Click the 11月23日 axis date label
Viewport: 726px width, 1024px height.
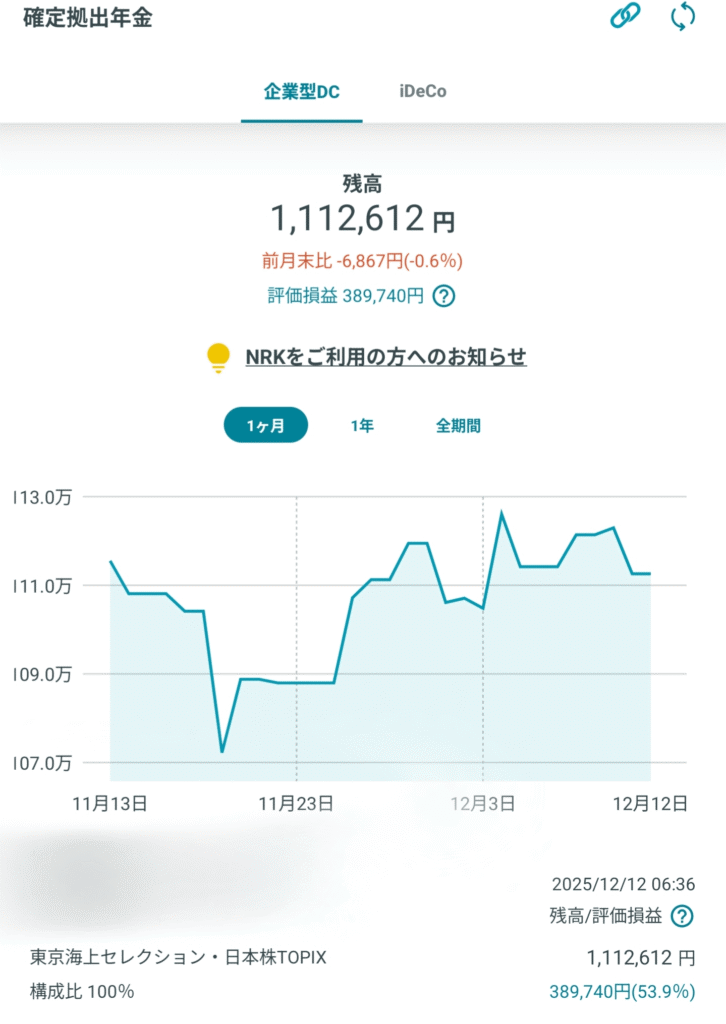296,803
